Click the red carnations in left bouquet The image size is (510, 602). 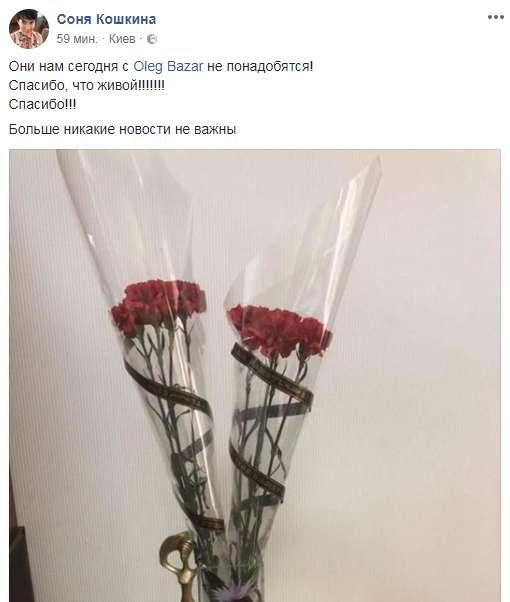pos(158,304)
